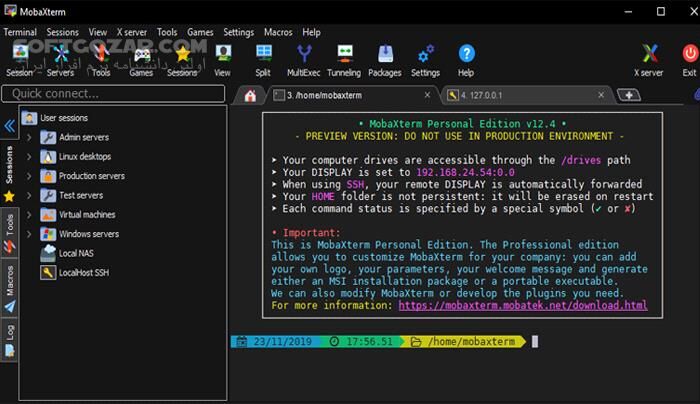700x404 pixels.
Task: Click the Quick connect input field
Action: [112, 93]
